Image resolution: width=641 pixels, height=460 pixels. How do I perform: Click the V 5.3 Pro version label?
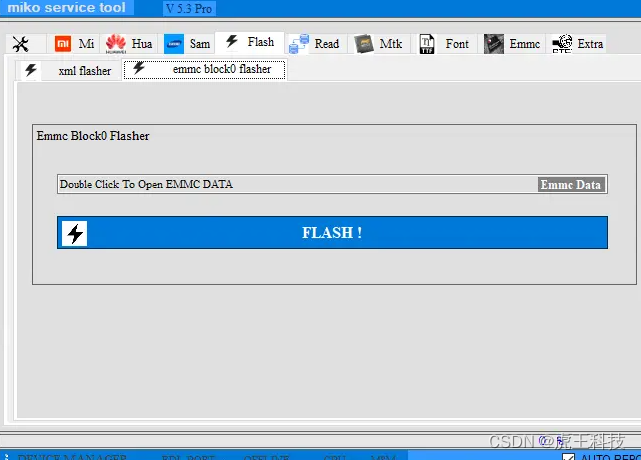tap(189, 9)
